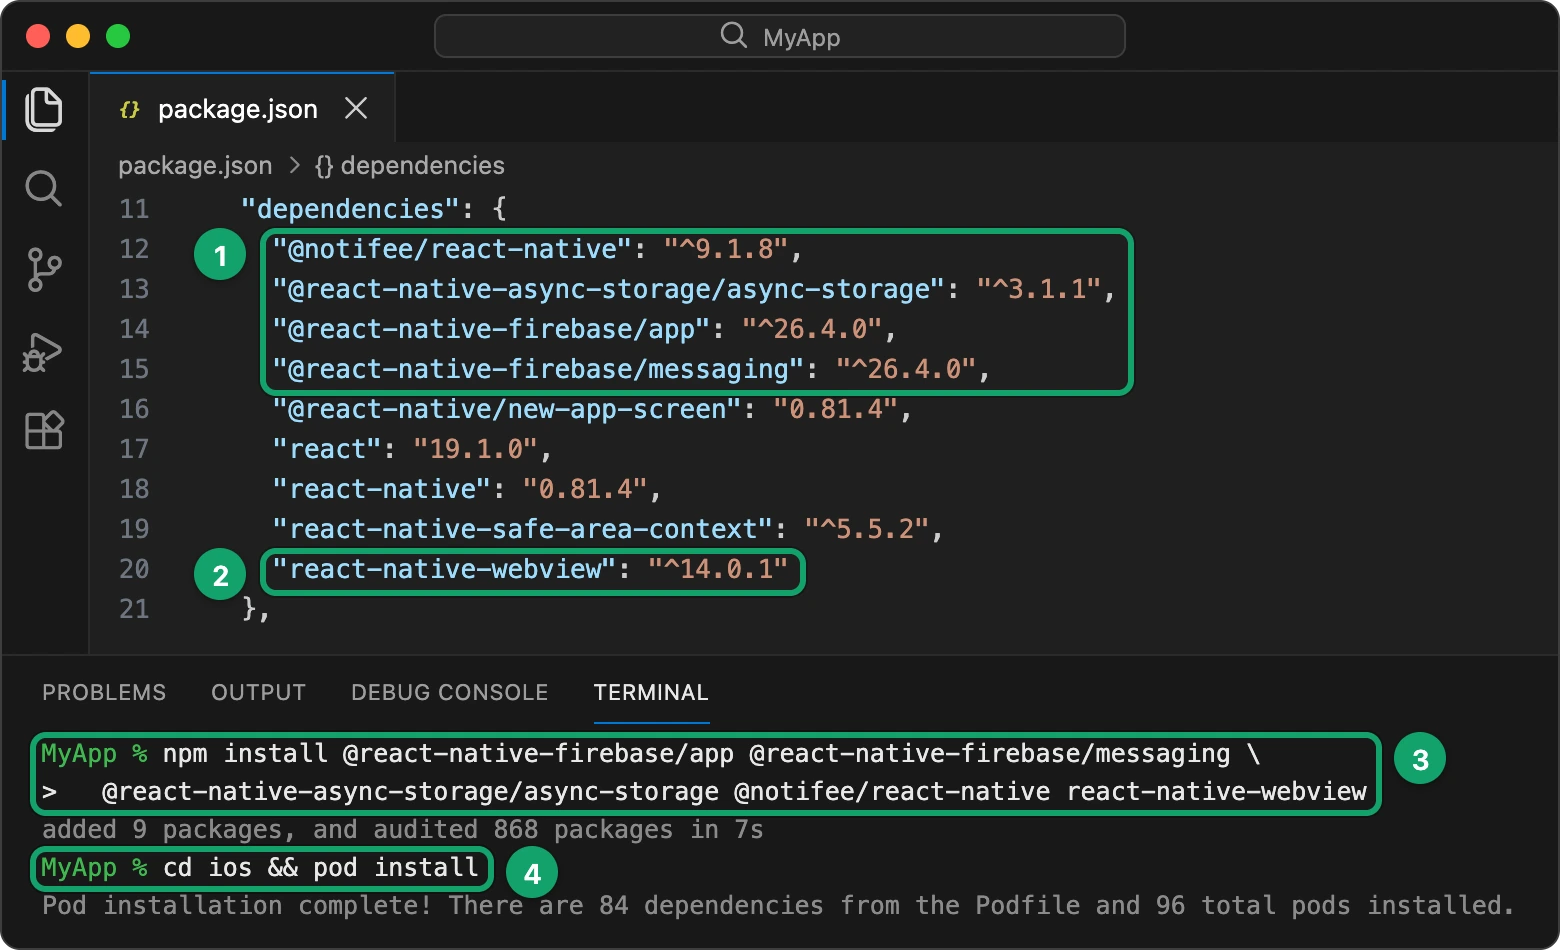The image size is (1560, 950).
Task: Click the "^14.0.1" version value
Action: 718,569
